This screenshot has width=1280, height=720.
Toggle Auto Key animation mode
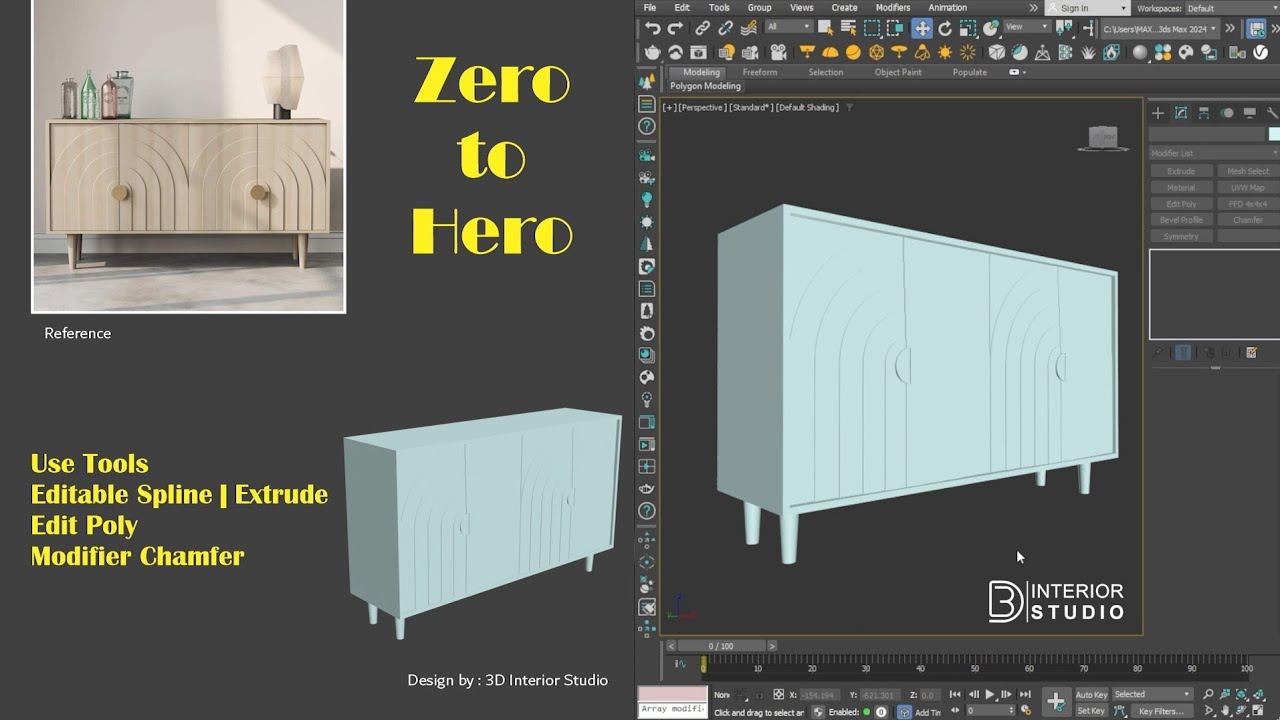click(1090, 695)
